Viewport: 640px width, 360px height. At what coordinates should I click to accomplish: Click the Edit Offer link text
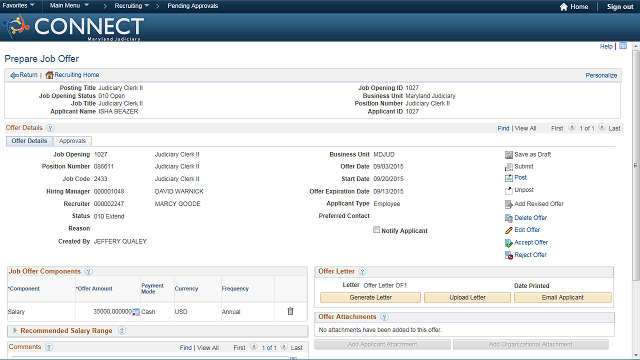527,230
